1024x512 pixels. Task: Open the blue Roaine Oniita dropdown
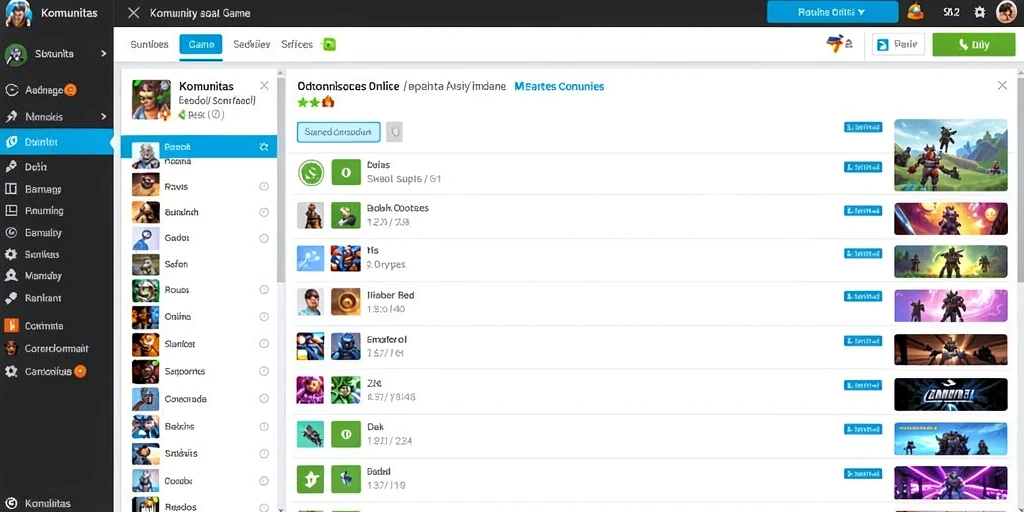[x=832, y=12]
